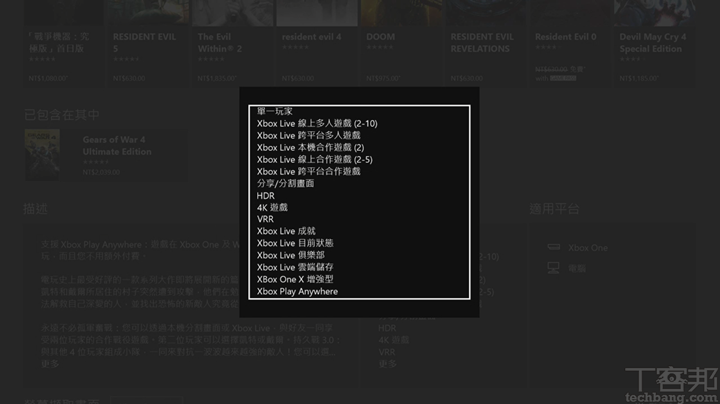Select the 電腦 platform label
The height and width of the screenshot is (404, 720).
point(577,269)
